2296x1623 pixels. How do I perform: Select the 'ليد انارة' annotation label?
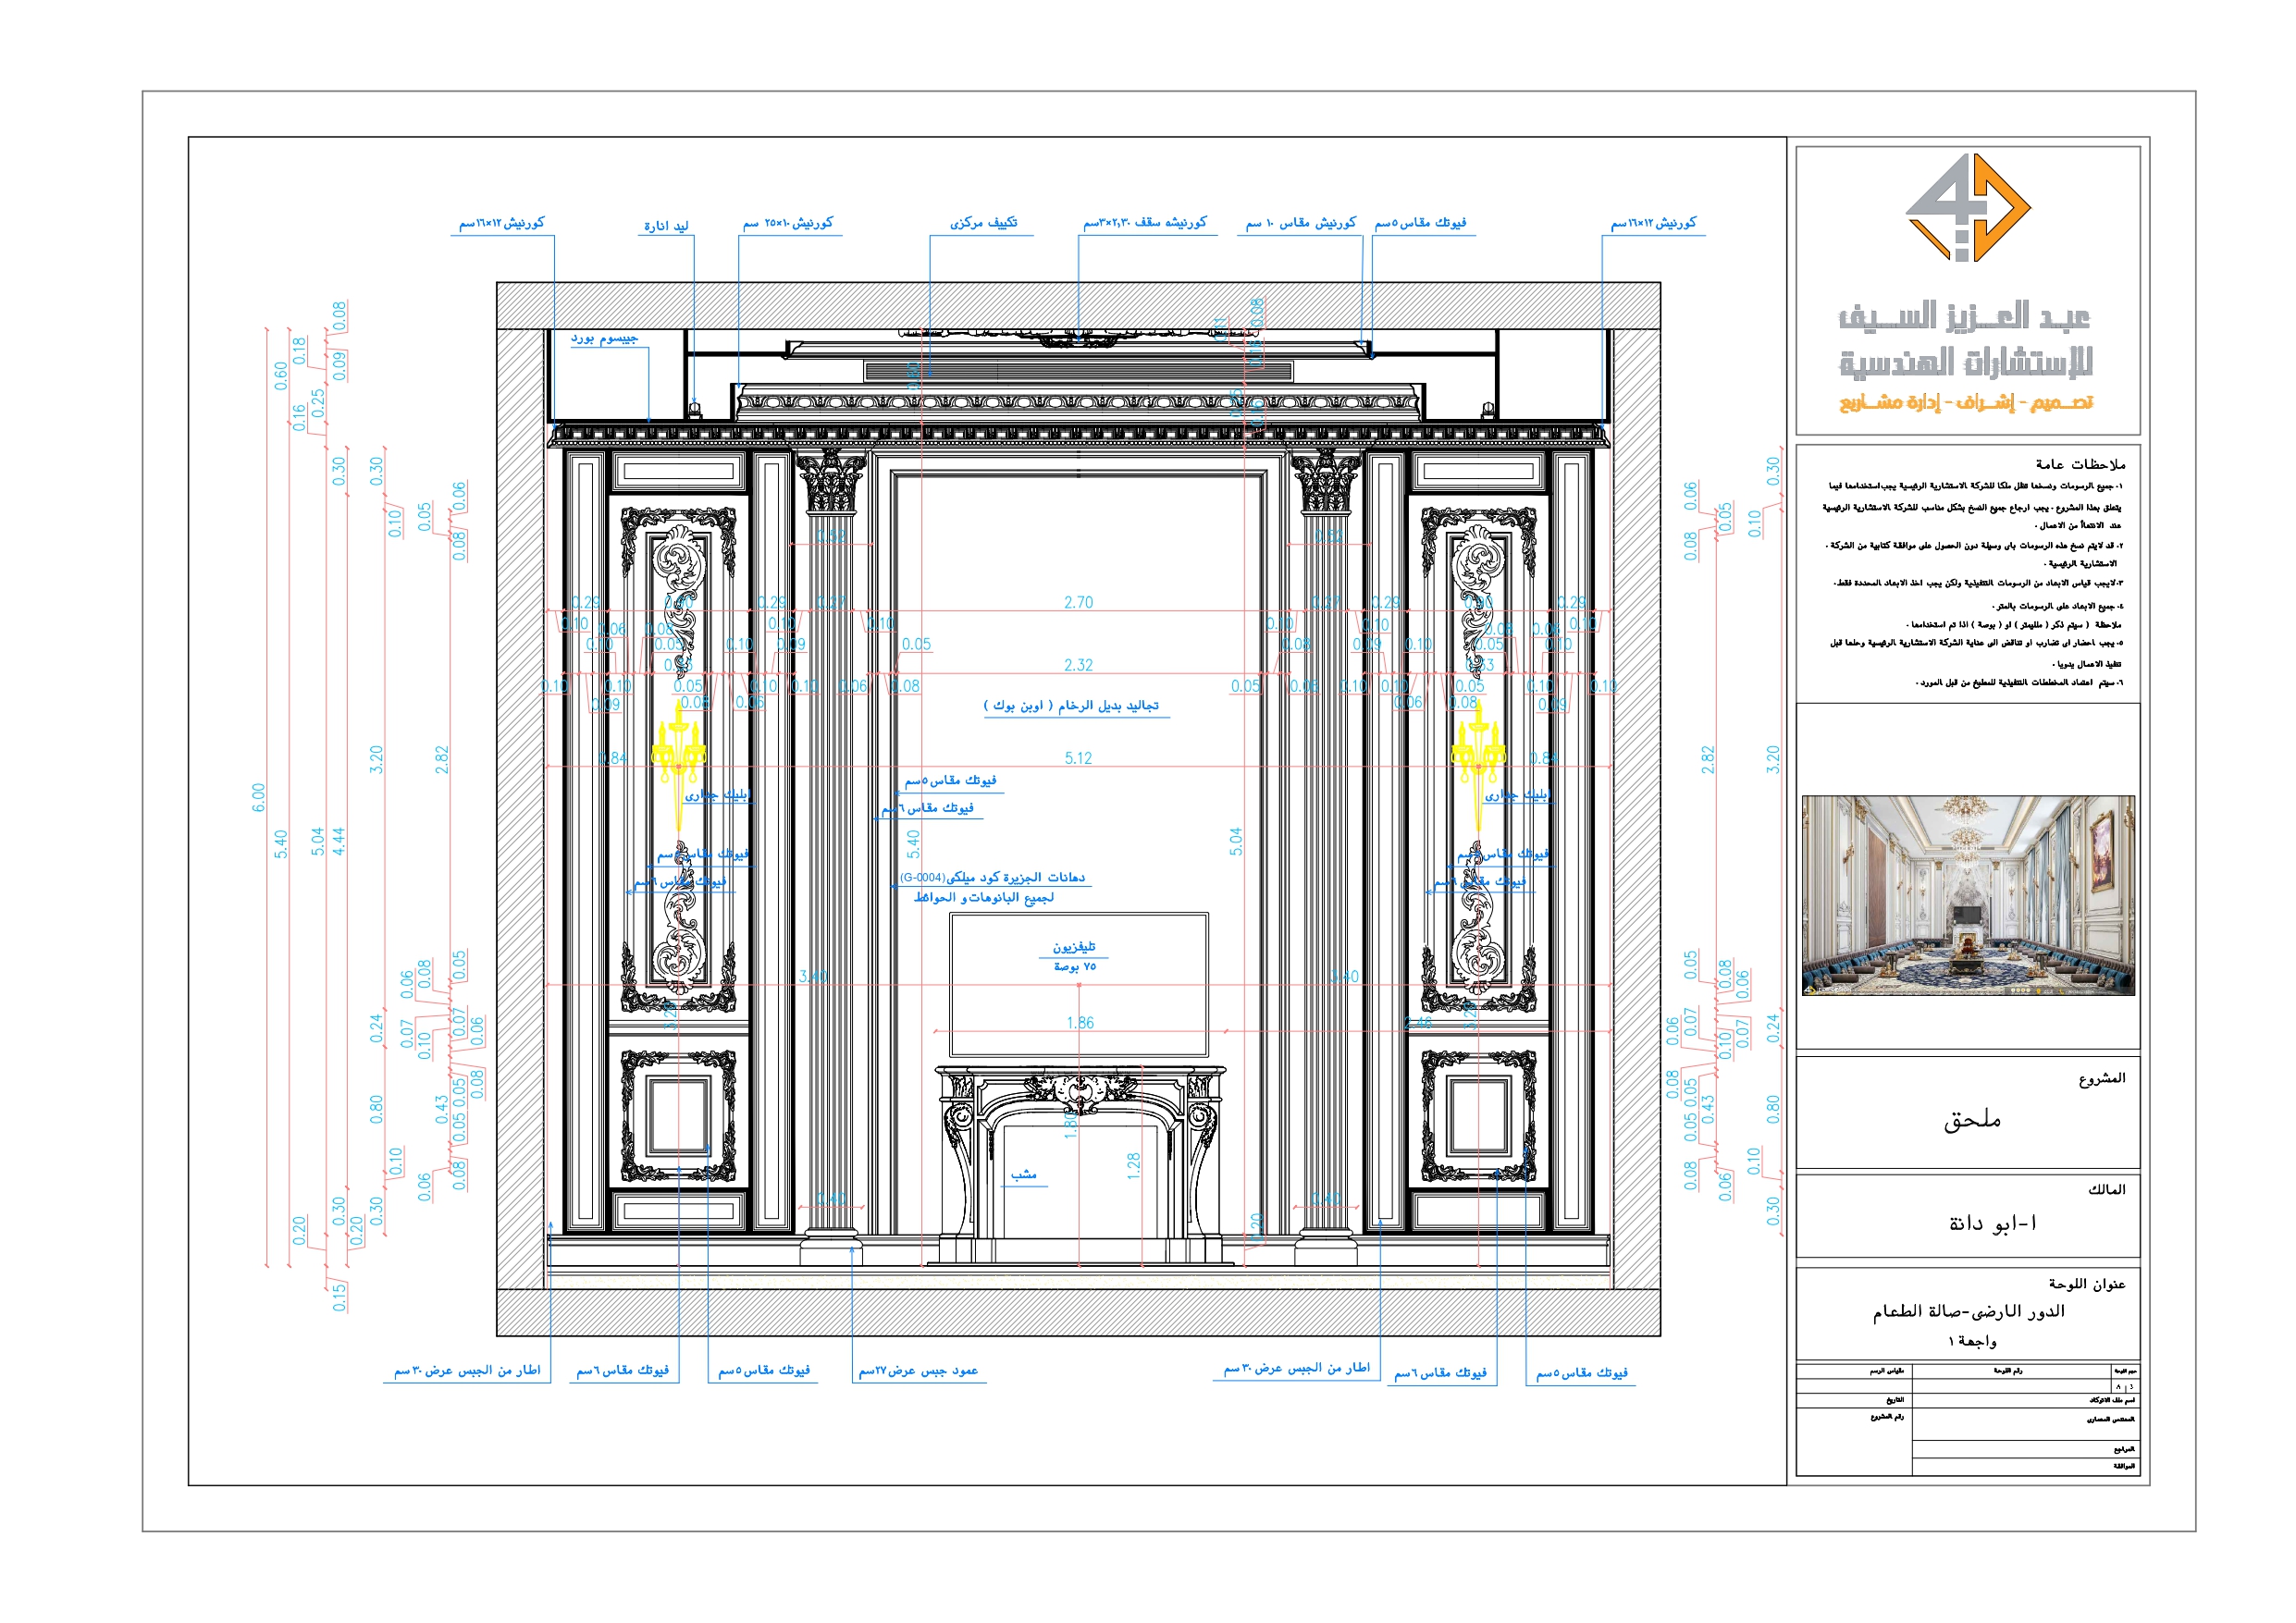point(666,226)
